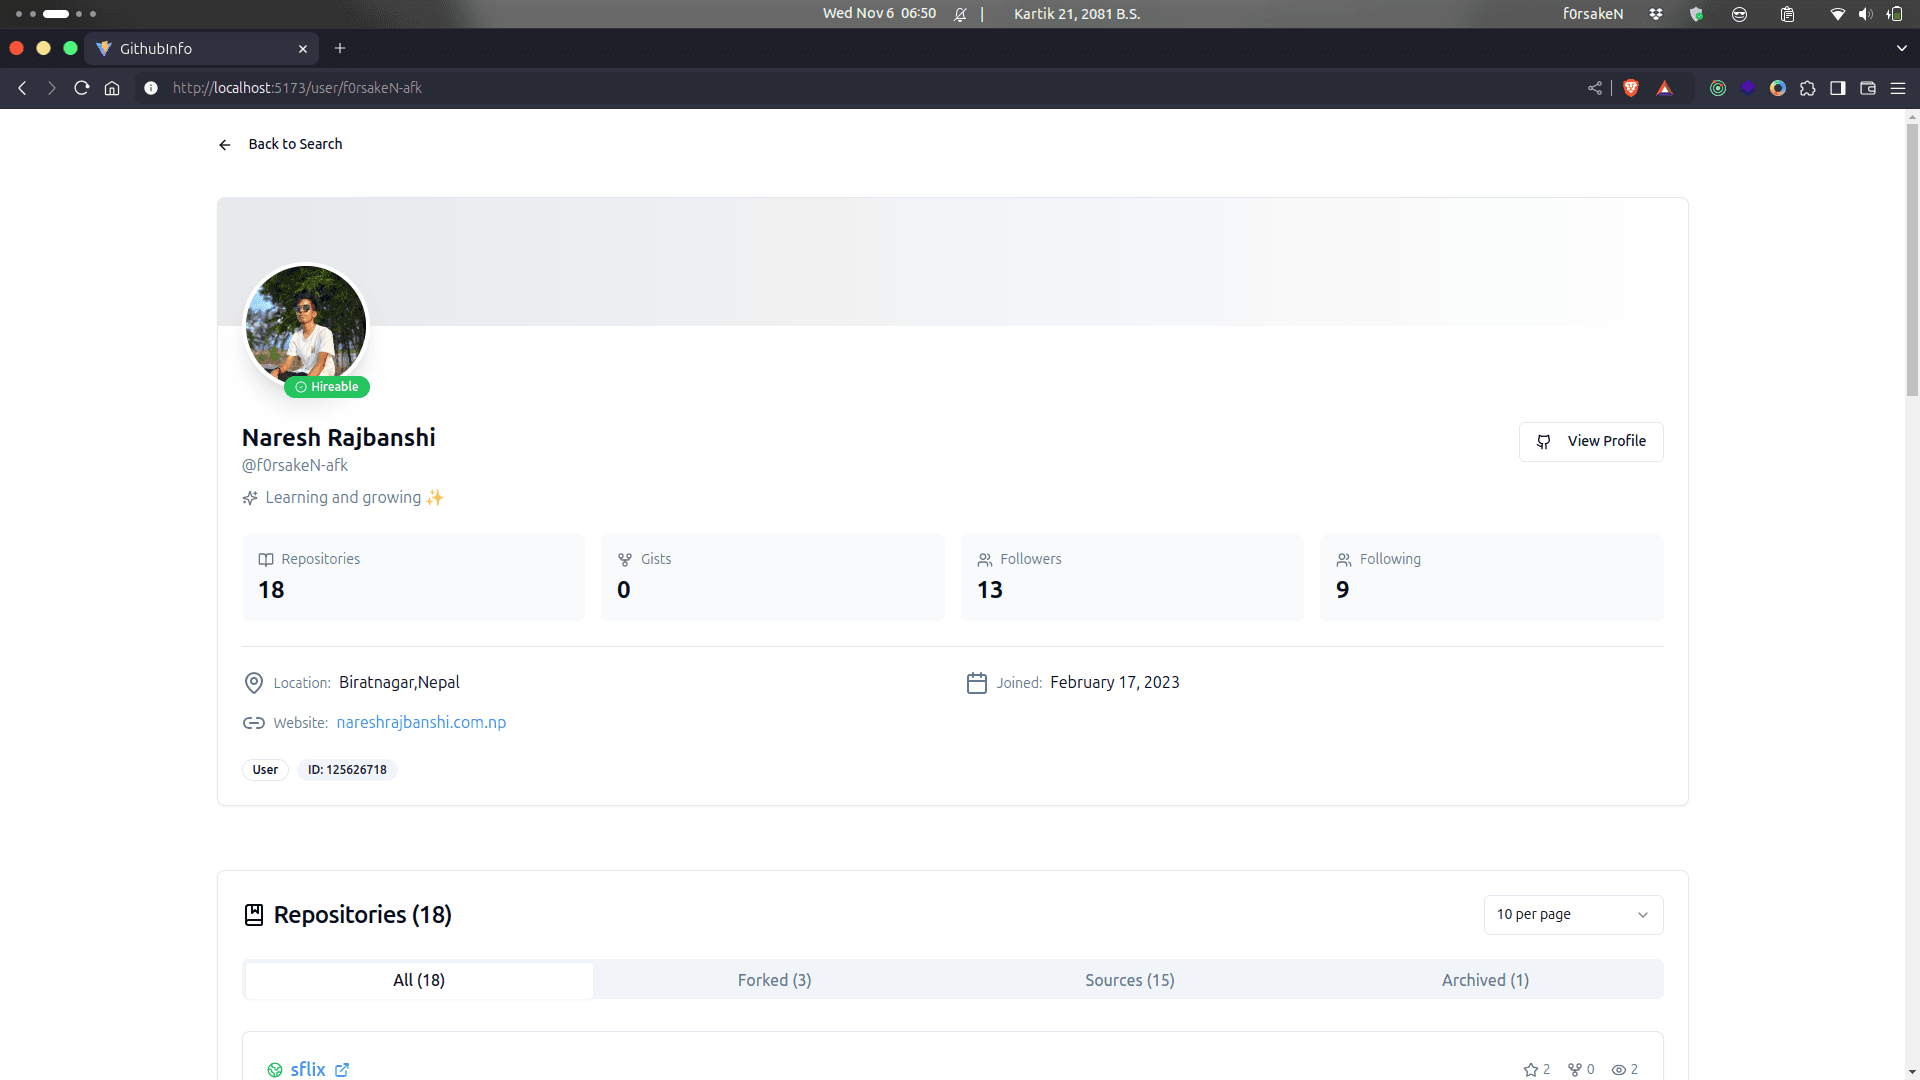Click the Repositories section icon
The width and height of the screenshot is (1920, 1080).
coord(253,914)
